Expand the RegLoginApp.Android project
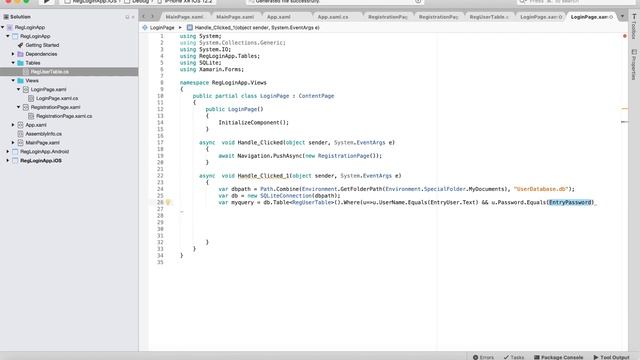The width and height of the screenshot is (640, 360). (8, 151)
